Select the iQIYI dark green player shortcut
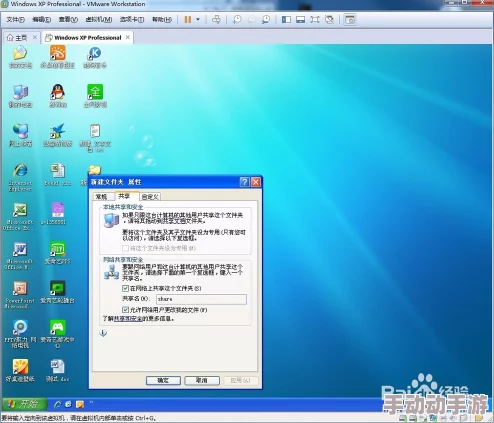This screenshot has width=494, height=423. [58, 292]
